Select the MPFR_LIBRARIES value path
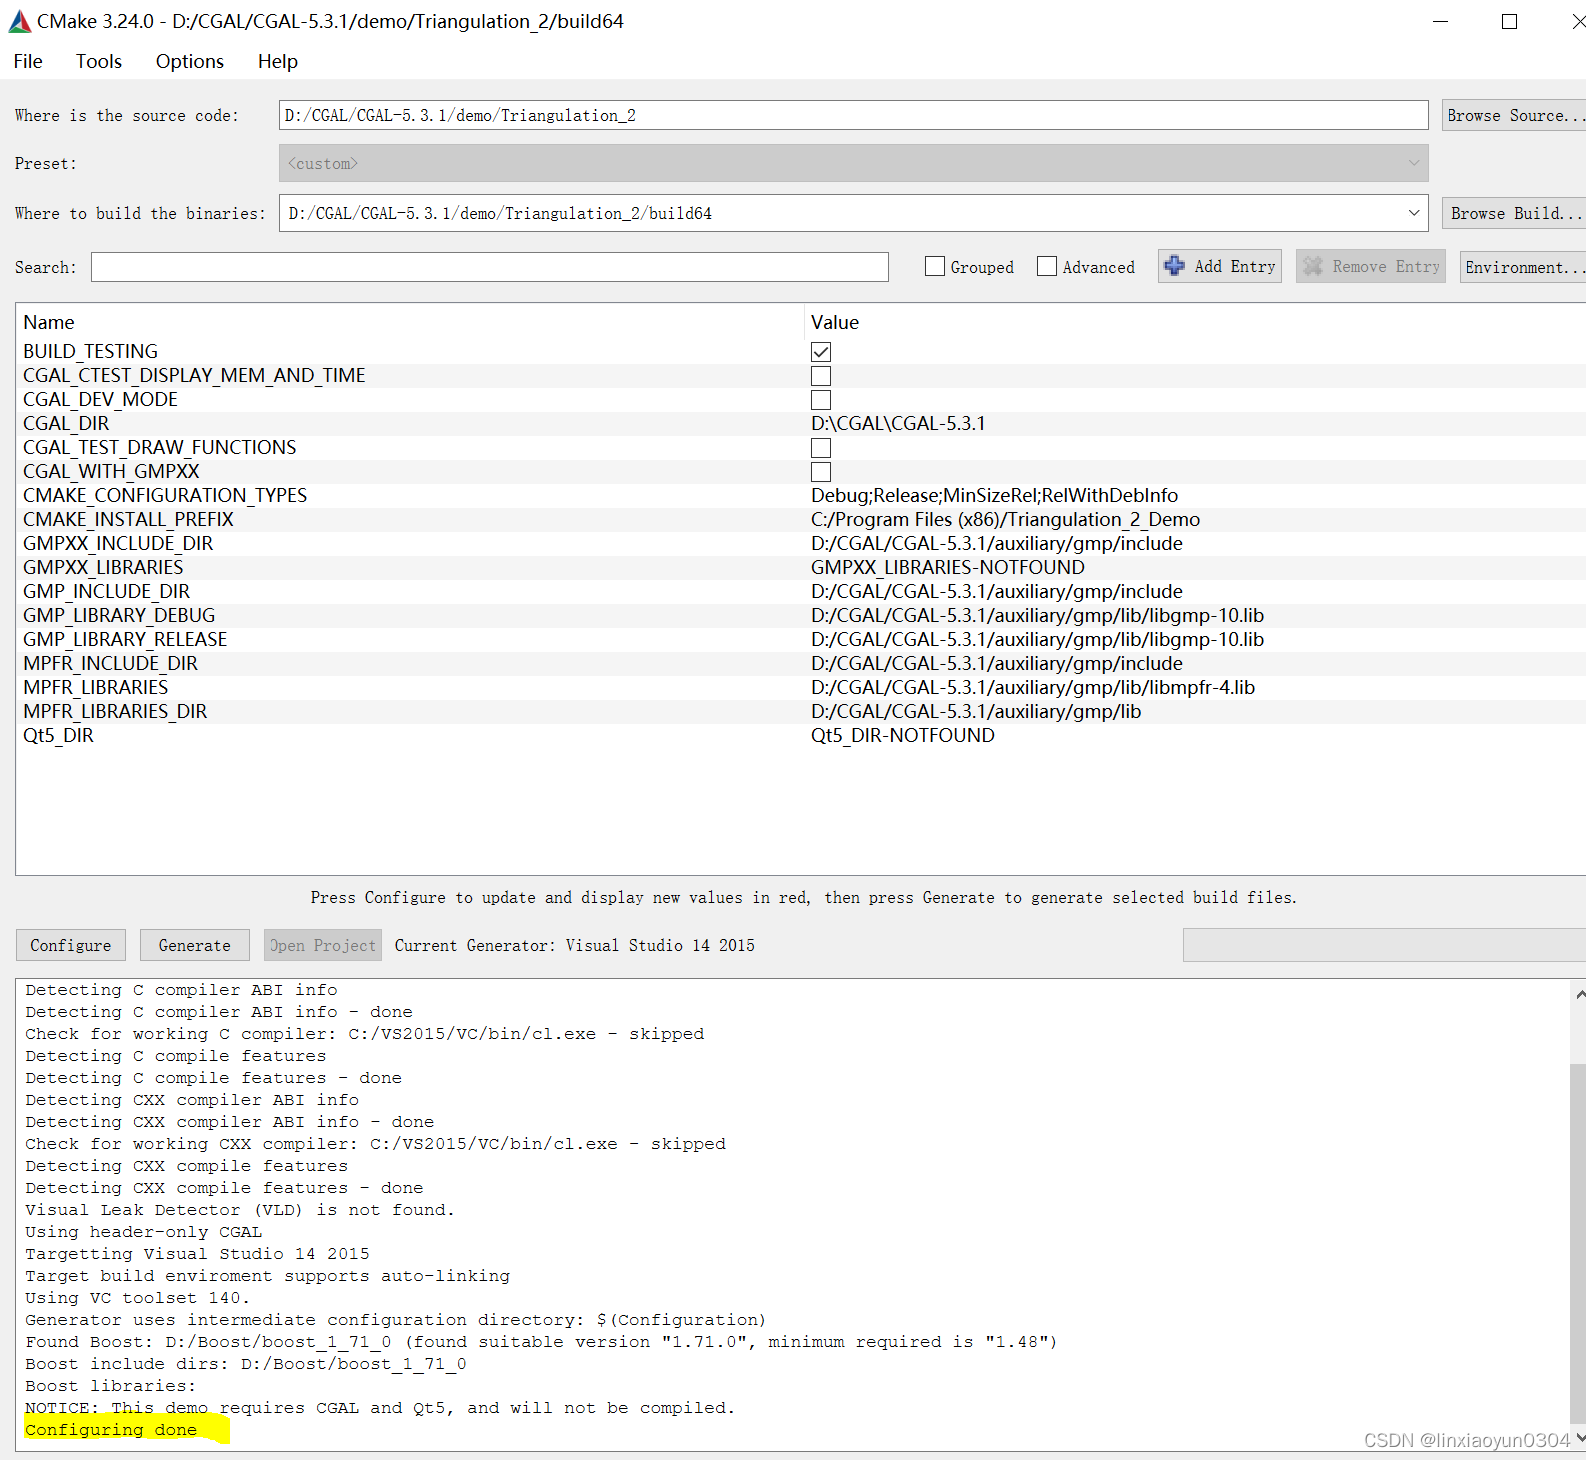 coord(1033,687)
